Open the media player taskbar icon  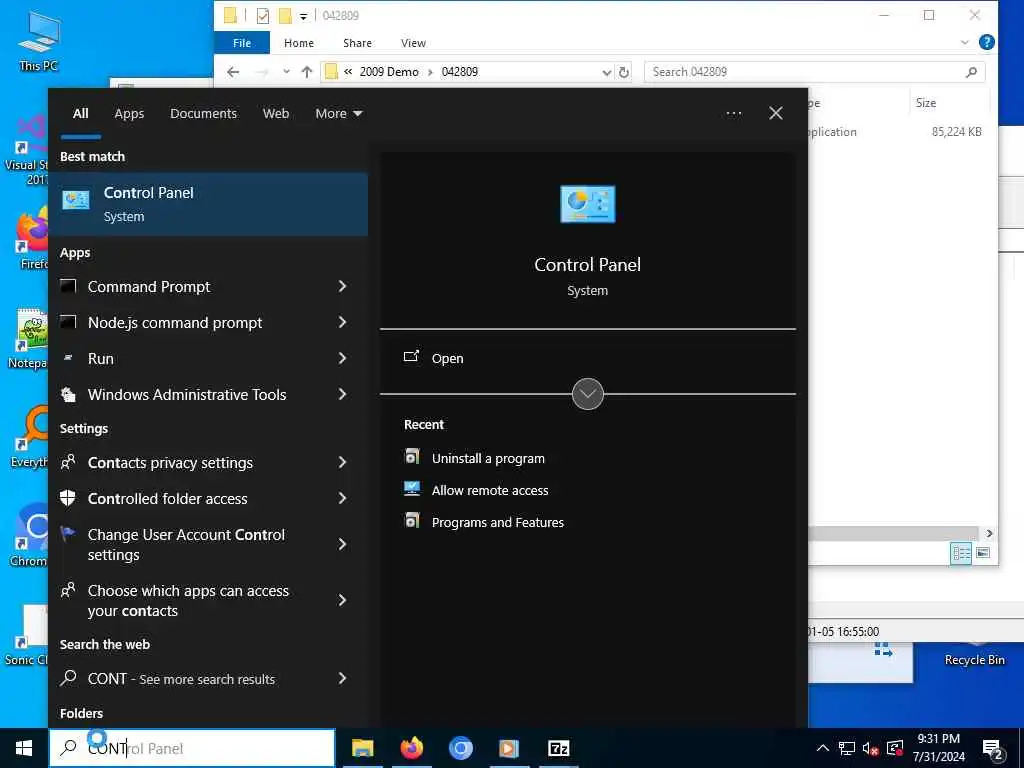click(x=509, y=748)
